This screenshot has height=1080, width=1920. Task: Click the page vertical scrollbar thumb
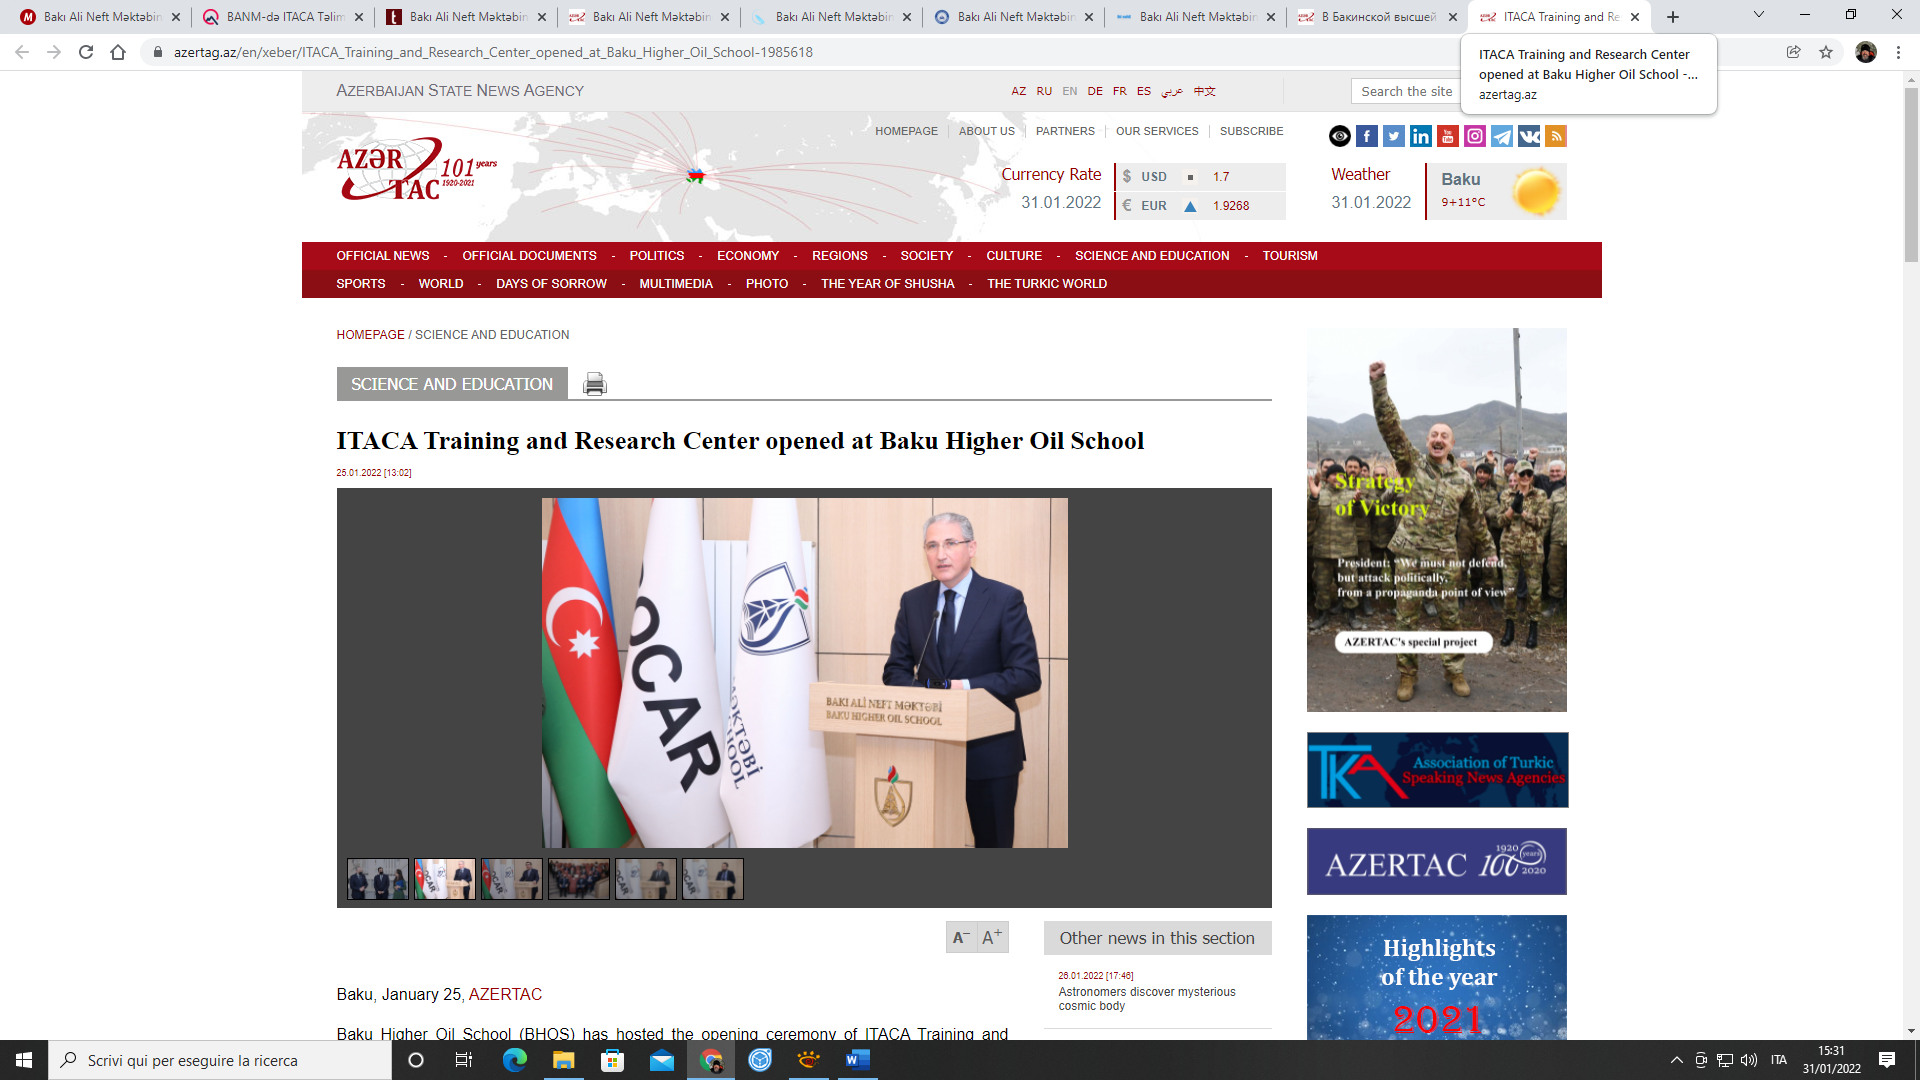point(1911,175)
